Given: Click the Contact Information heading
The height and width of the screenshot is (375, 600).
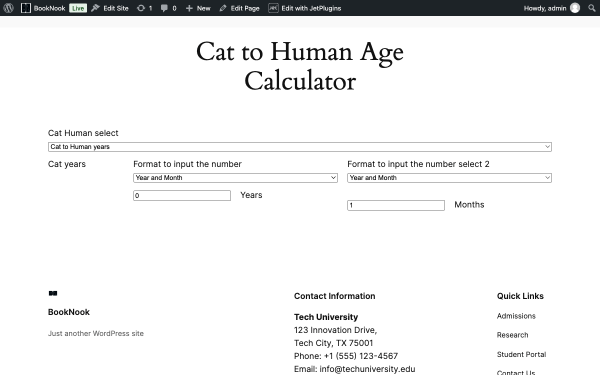Looking at the screenshot, I should pyautogui.click(x=334, y=296).
